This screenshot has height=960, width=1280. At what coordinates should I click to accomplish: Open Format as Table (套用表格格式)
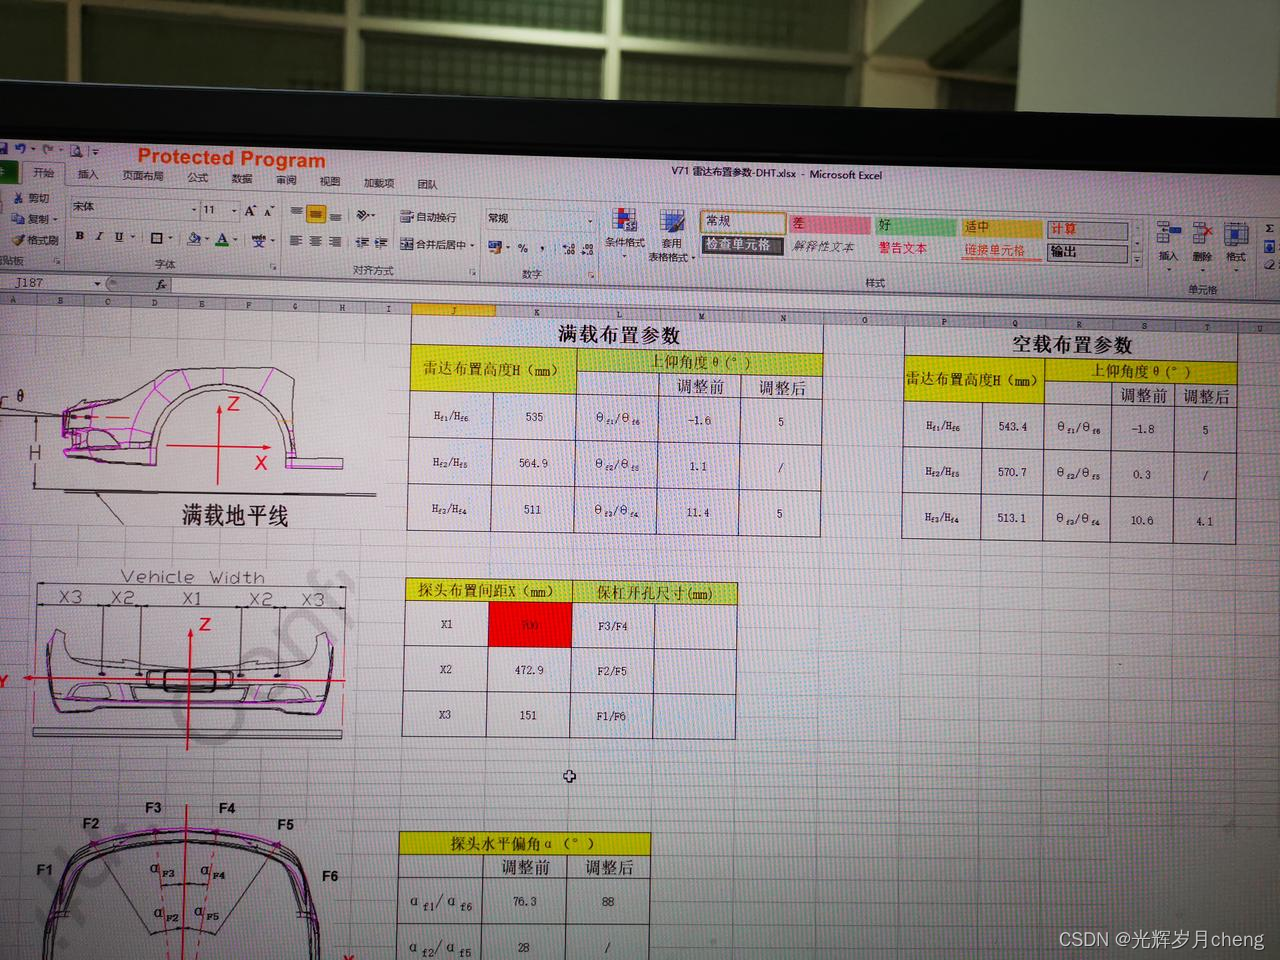[x=671, y=236]
